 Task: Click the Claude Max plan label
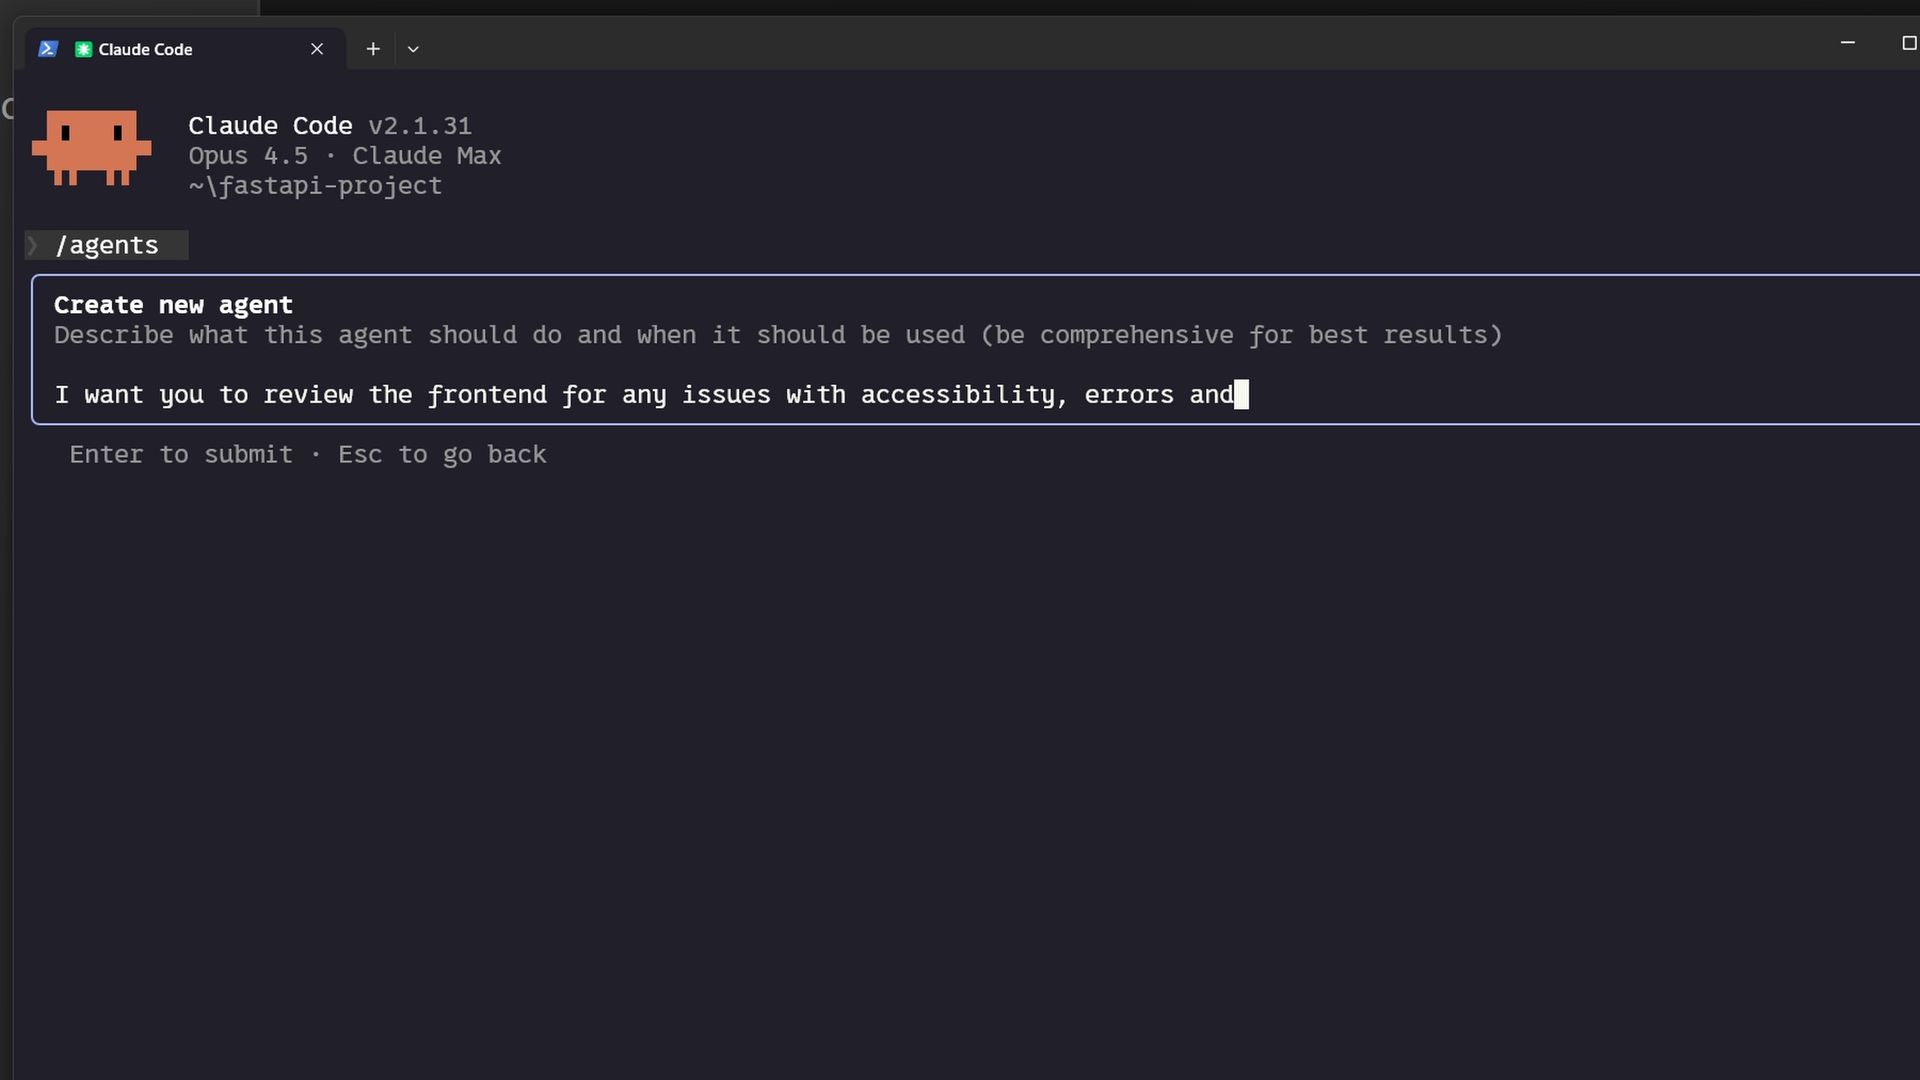(x=427, y=156)
